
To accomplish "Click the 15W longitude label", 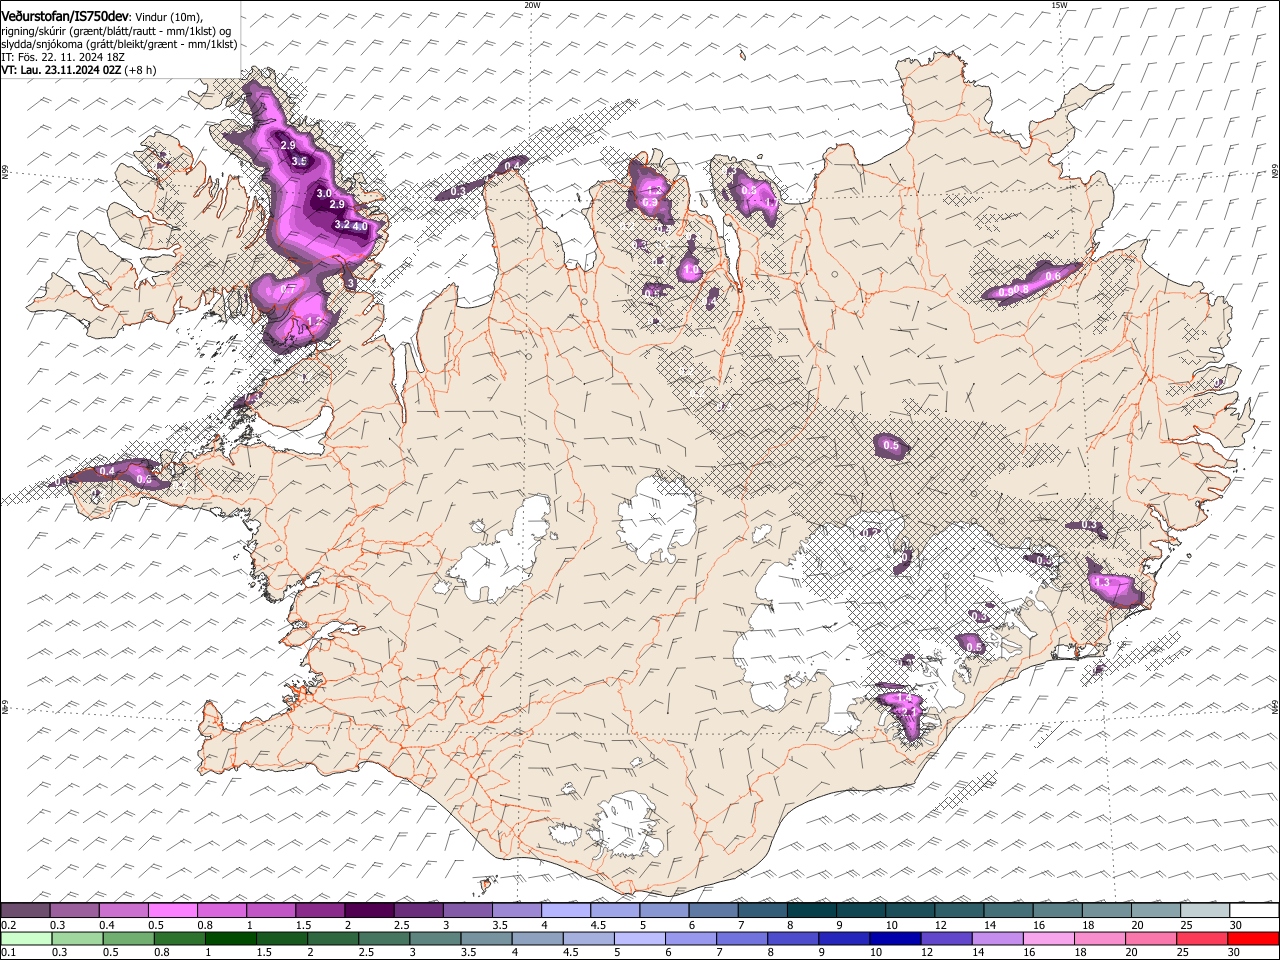I will coord(1059,5).
